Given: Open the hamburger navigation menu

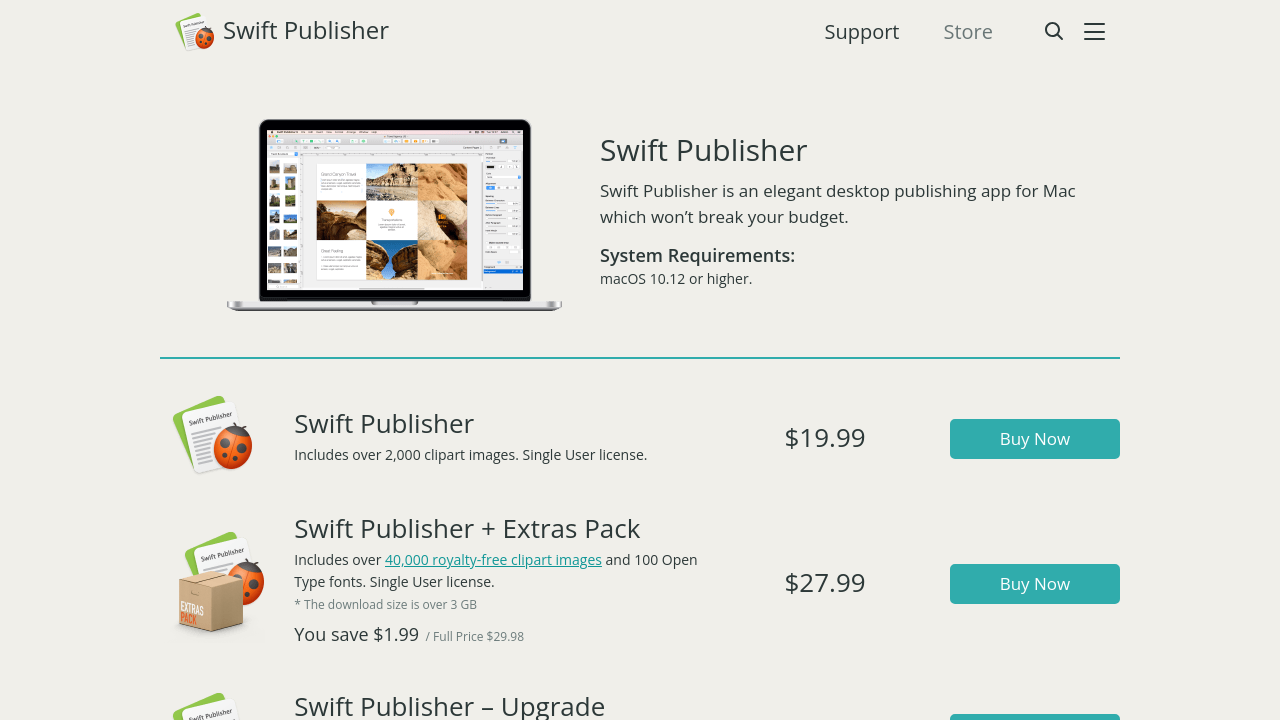Looking at the screenshot, I should (1094, 30).
